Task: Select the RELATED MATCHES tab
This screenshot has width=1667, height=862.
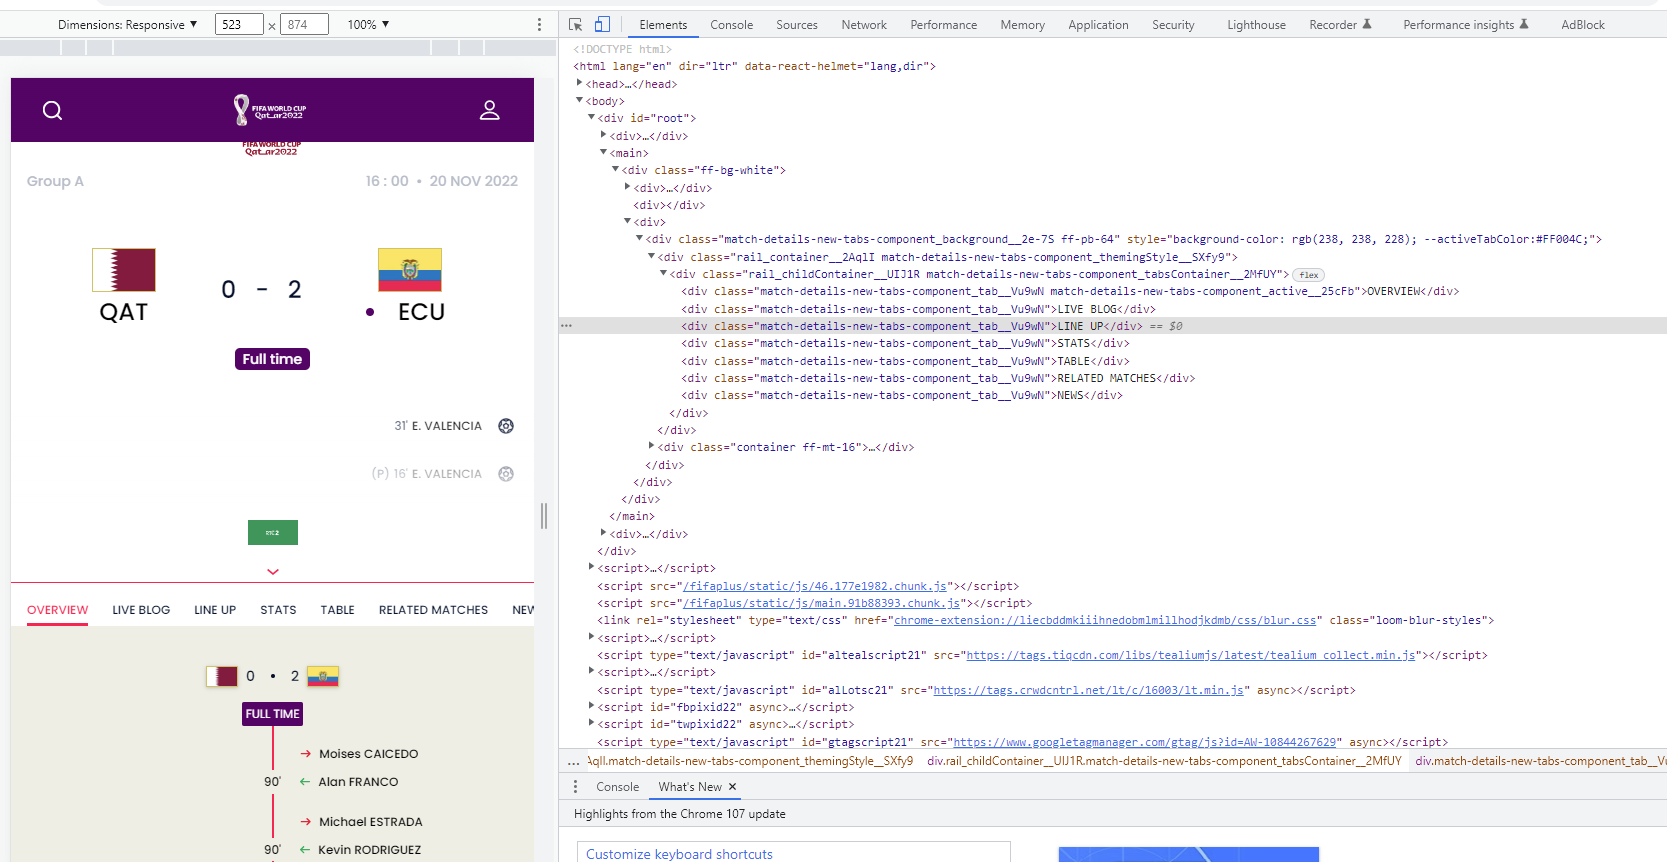Action: tap(433, 610)
